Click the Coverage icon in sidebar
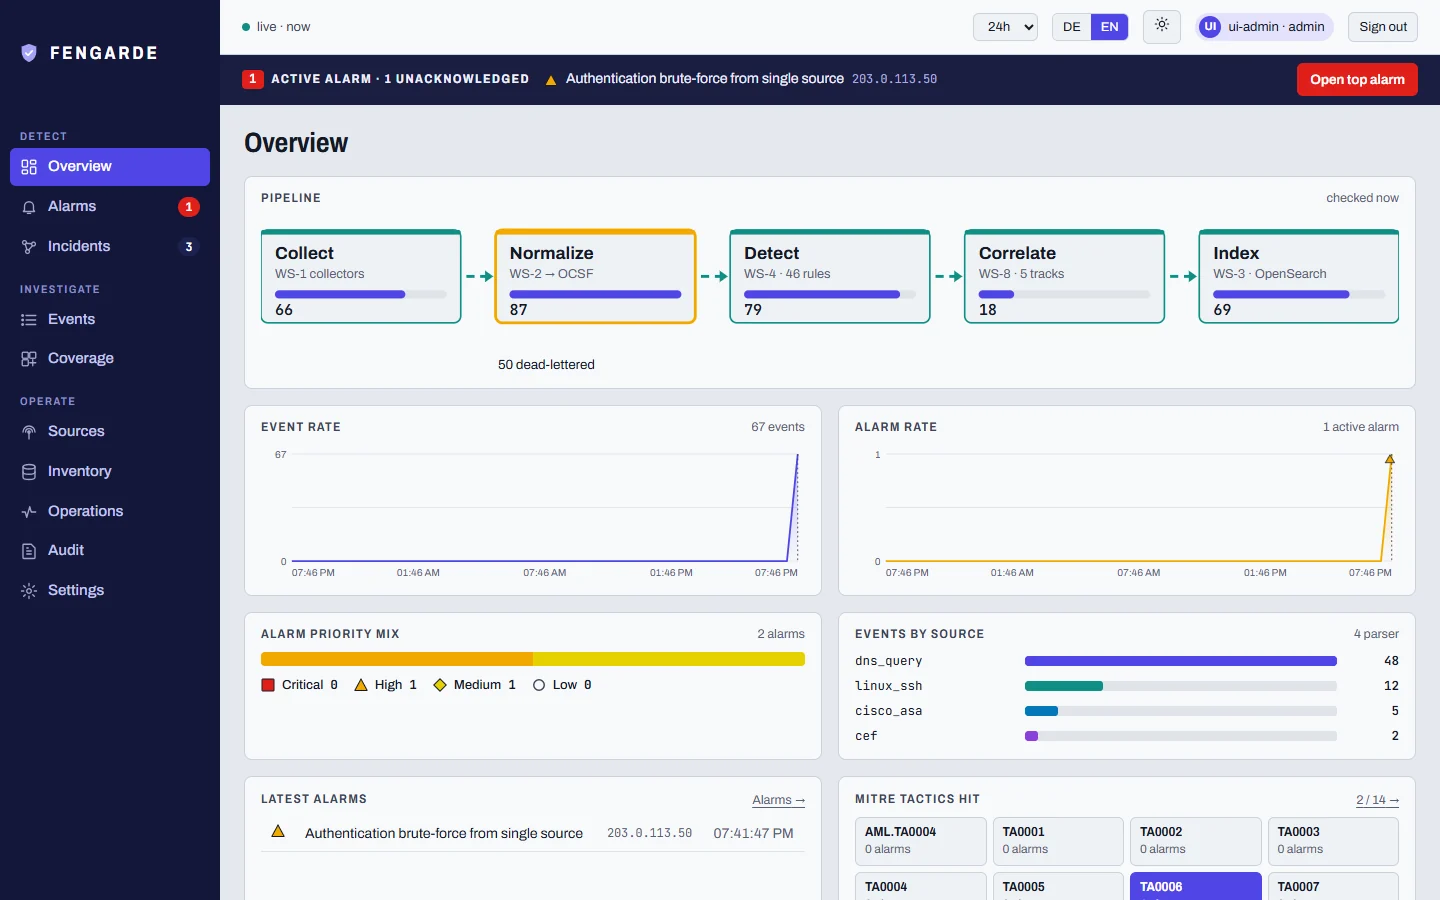The image size is (1440, 900). click(29, 359)
